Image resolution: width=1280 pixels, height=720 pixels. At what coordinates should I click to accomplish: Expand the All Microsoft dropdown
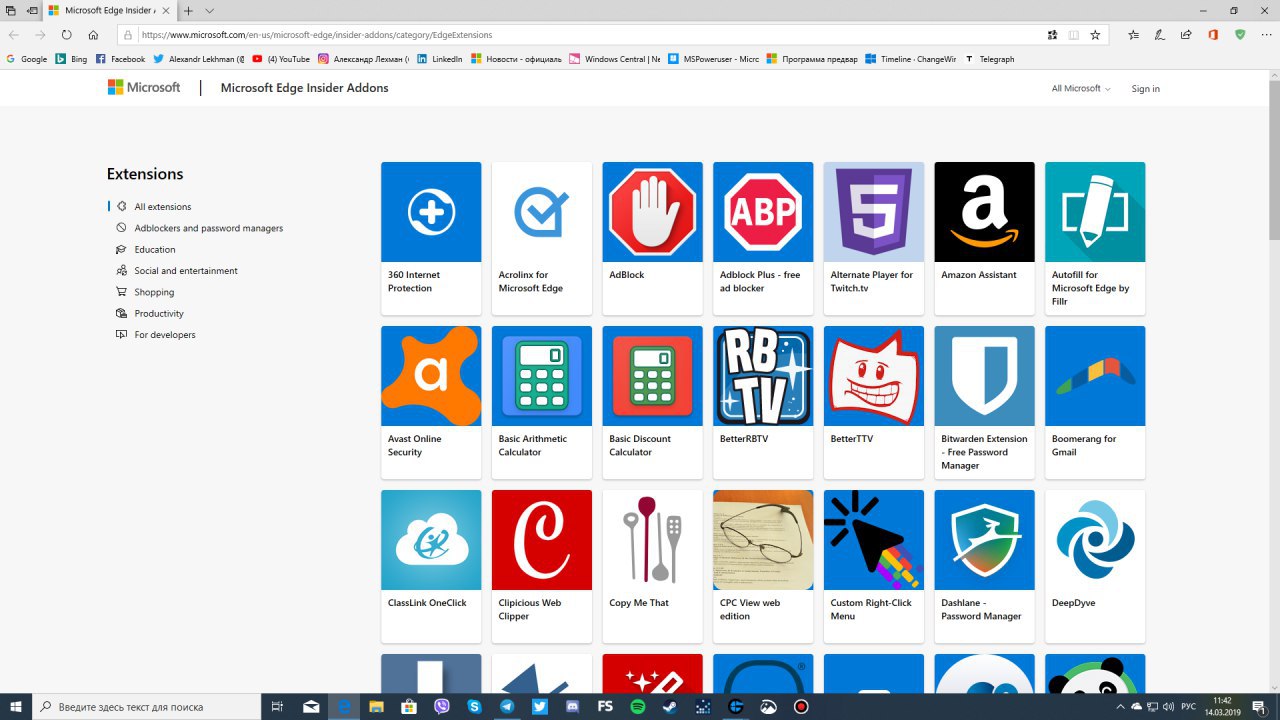pos(1081,89)
